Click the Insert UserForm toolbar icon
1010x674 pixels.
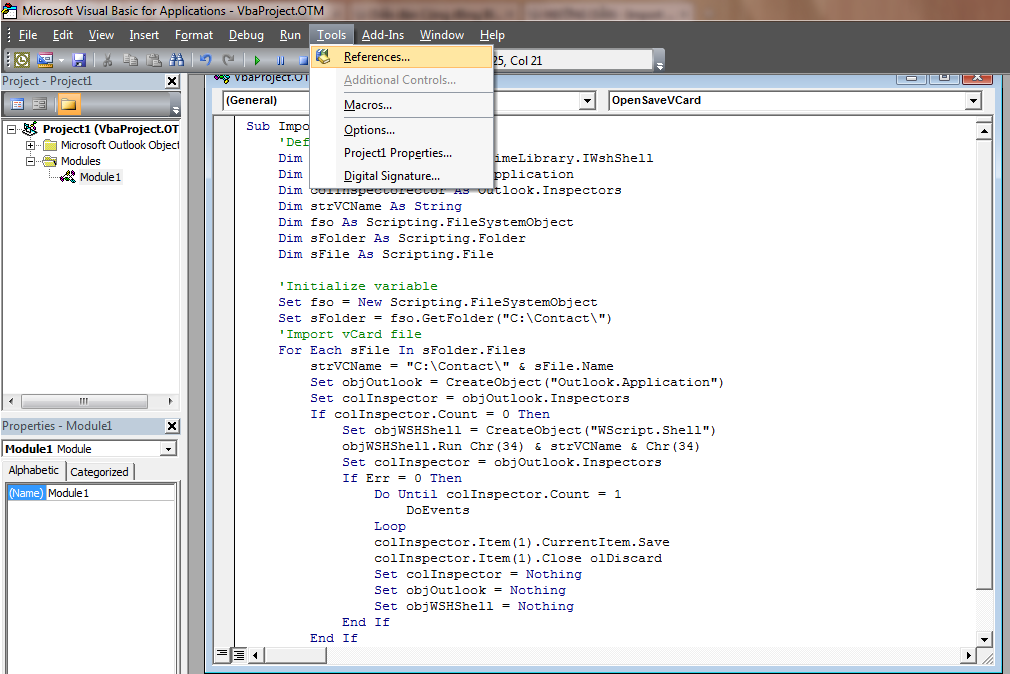tap(44, 60)
